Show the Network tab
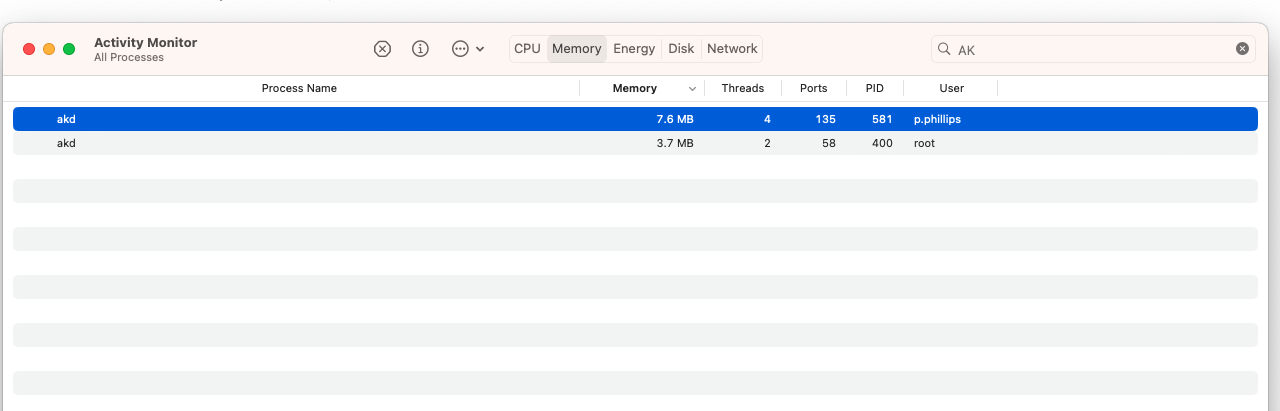This screenshot has height=411, width=1280. click(732, 49)
